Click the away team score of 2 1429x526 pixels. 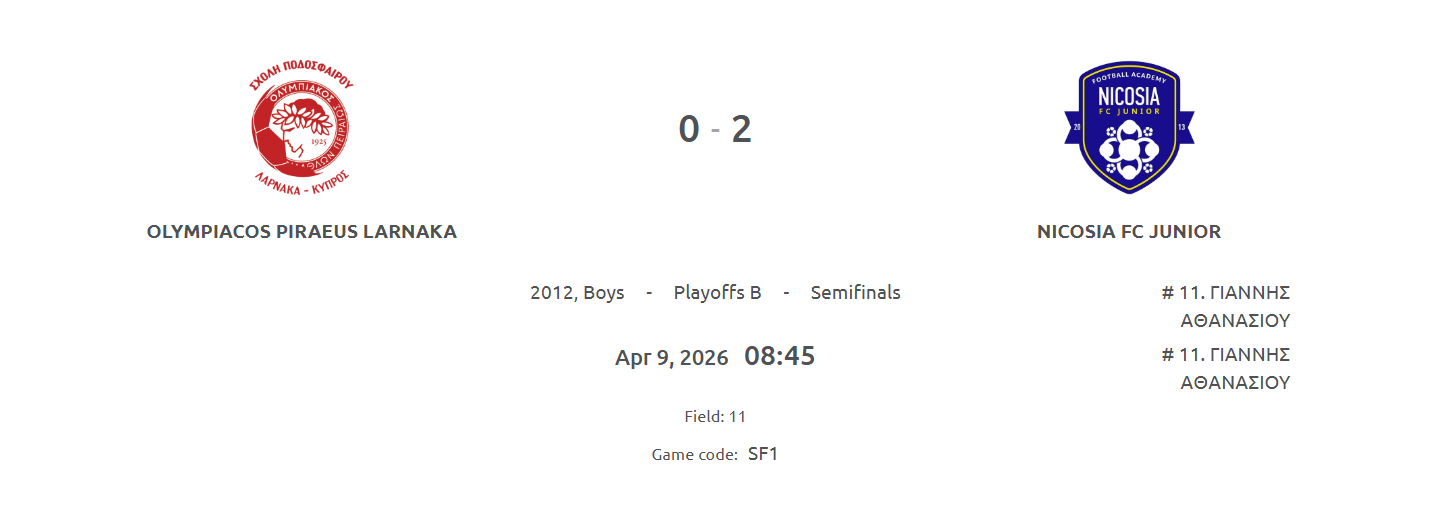click(741, 130)
